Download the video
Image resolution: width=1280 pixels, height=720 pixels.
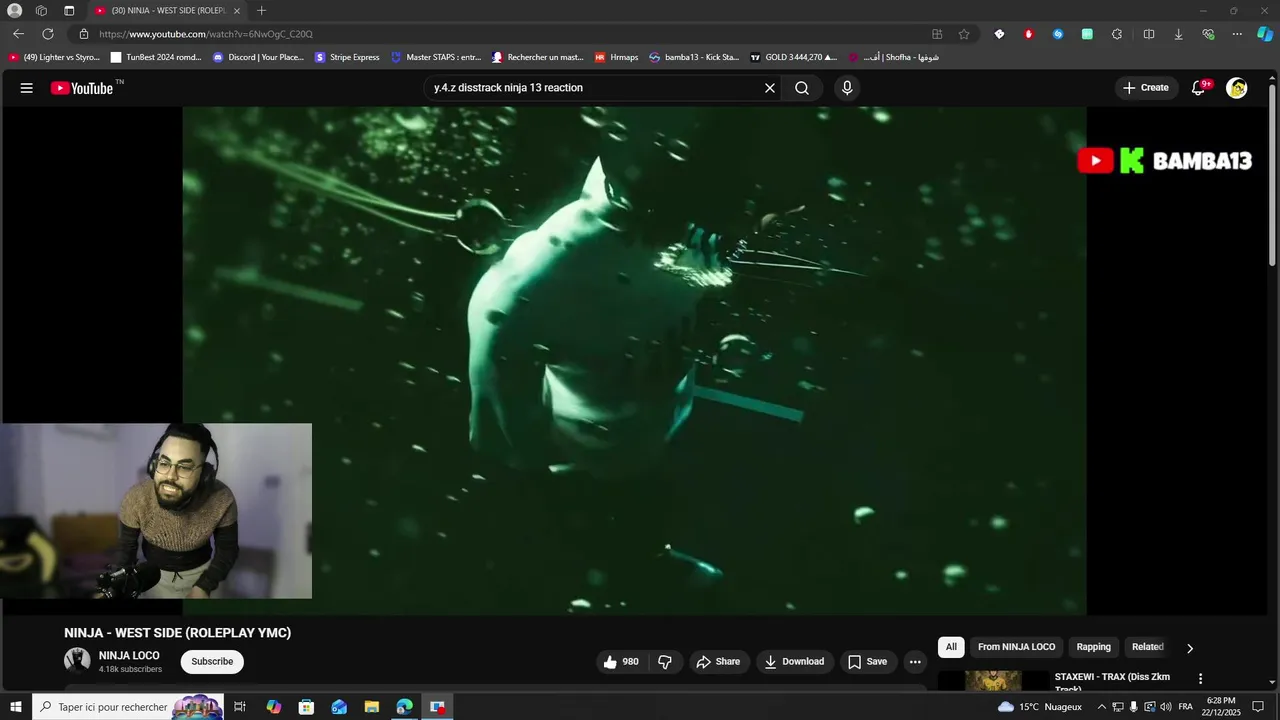[795, 662]
